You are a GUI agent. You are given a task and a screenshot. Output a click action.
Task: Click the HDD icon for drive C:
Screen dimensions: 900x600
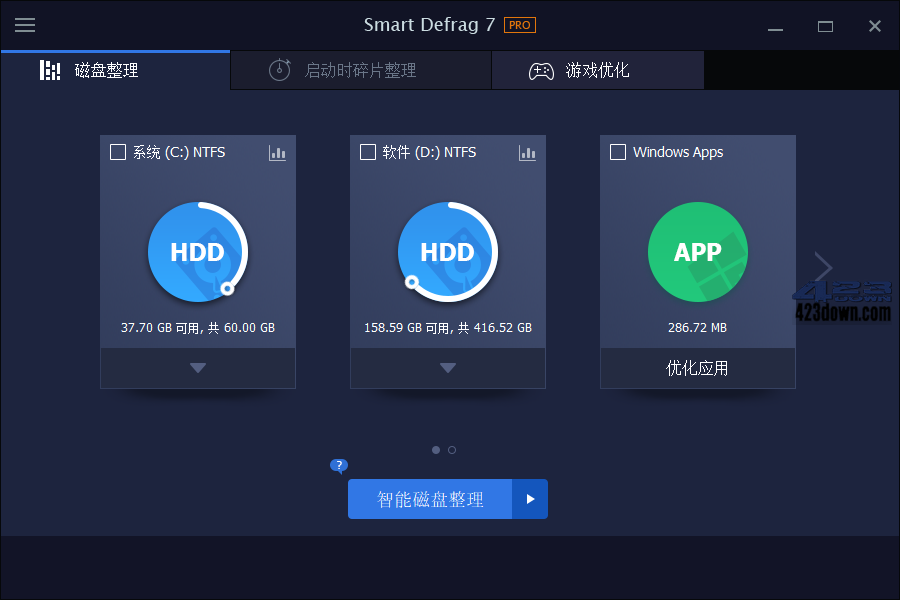(197, 252)
